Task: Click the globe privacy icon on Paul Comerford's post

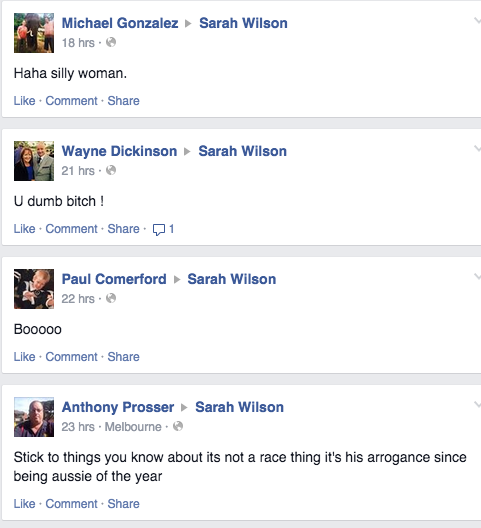Action: click(x=111, y=298)
